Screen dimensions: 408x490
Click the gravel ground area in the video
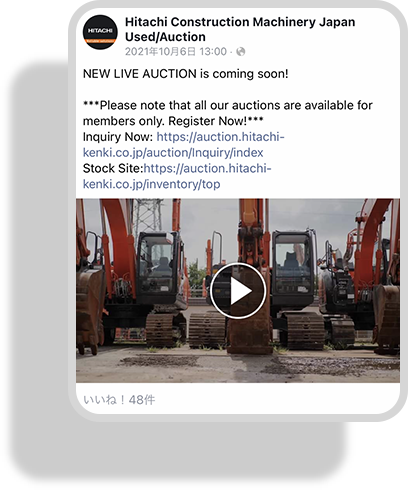(x=238, y=366)
